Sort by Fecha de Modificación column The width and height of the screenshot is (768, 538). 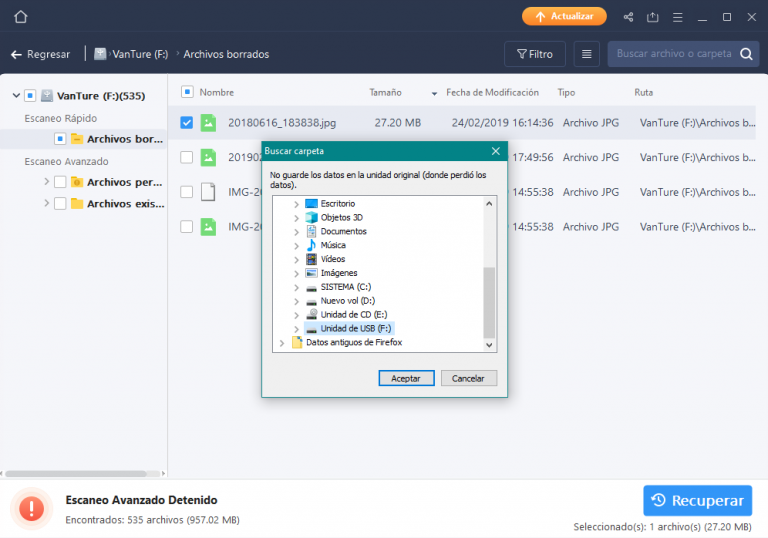(492, 92)
